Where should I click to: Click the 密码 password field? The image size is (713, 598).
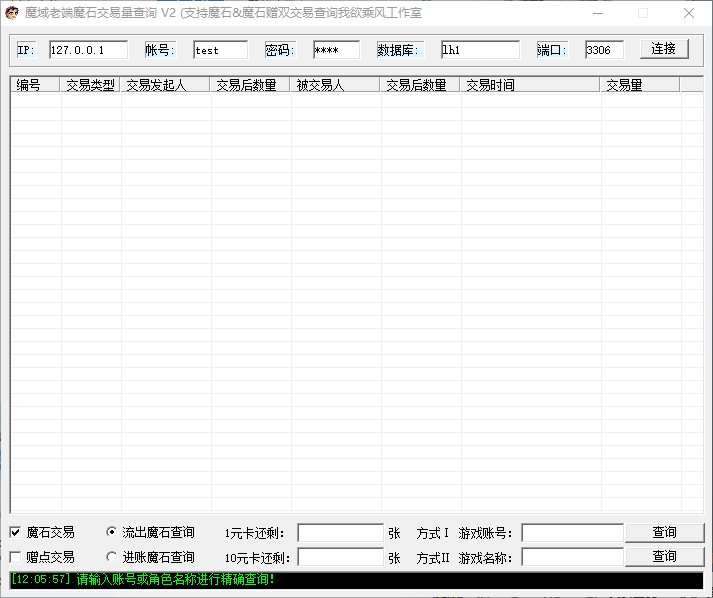pyautogui.click(x=336, y=50)
